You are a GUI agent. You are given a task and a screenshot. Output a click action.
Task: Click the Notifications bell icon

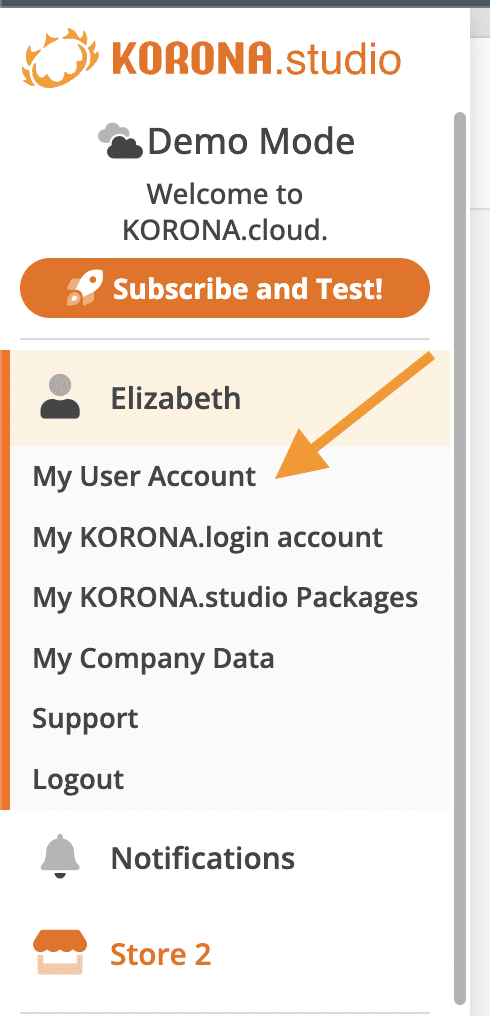[x=60, y=856]
